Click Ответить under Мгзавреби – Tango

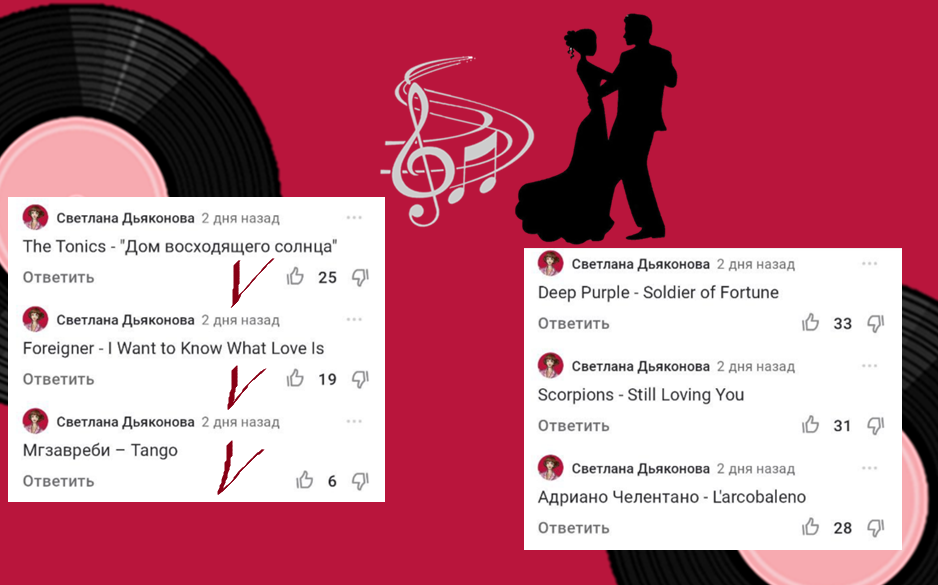59,481
